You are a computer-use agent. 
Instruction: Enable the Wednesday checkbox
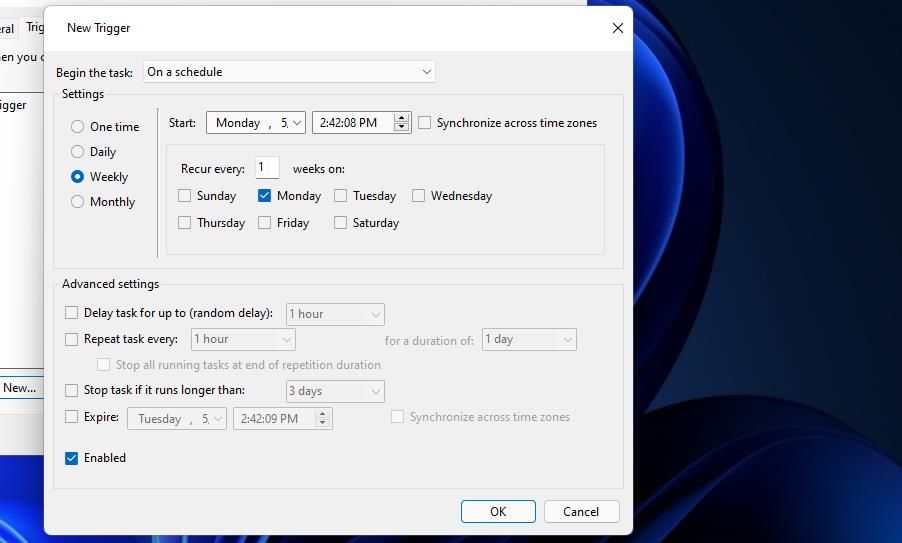418,196
